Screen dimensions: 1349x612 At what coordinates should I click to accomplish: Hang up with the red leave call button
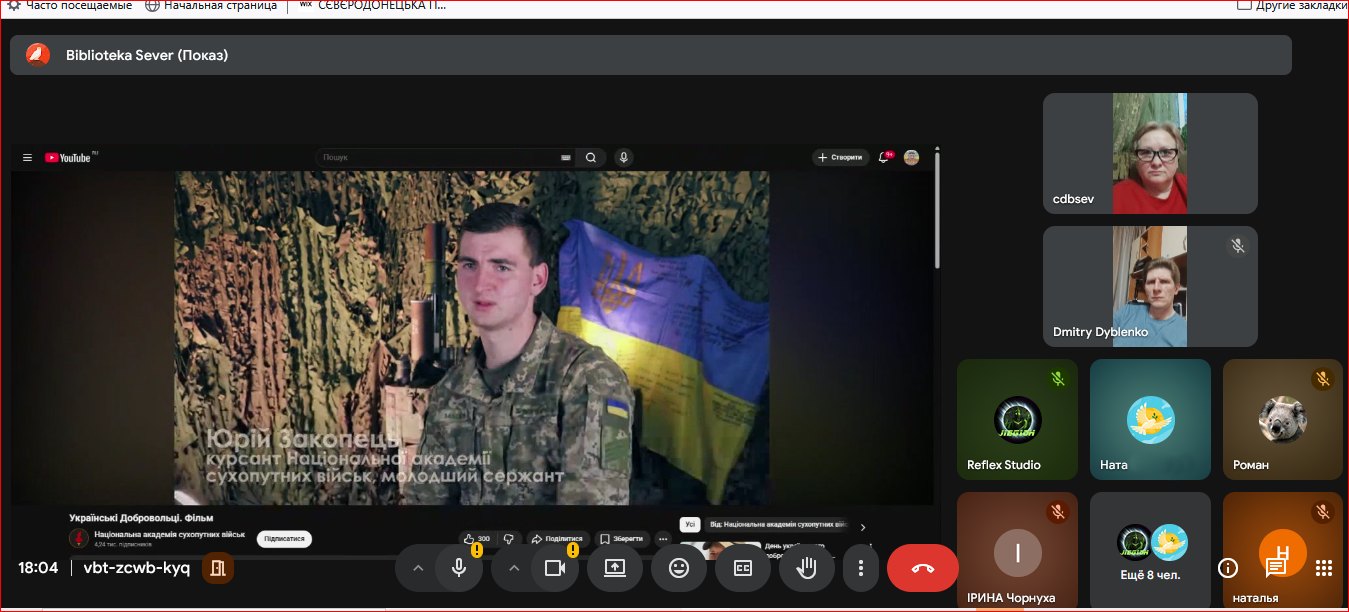922,568
